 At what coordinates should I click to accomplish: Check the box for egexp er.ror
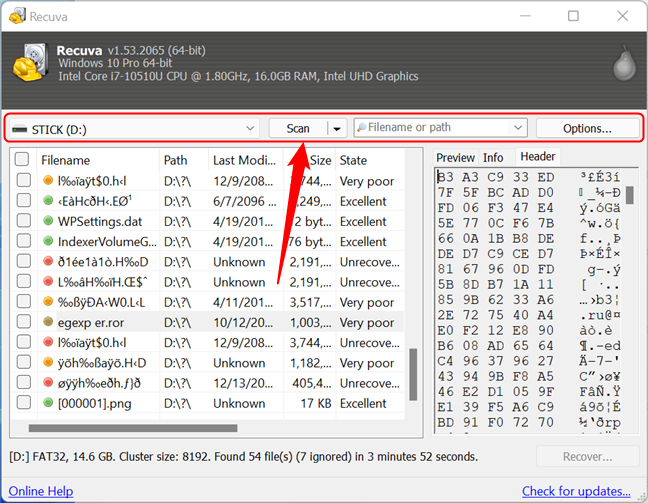[24, 322]
